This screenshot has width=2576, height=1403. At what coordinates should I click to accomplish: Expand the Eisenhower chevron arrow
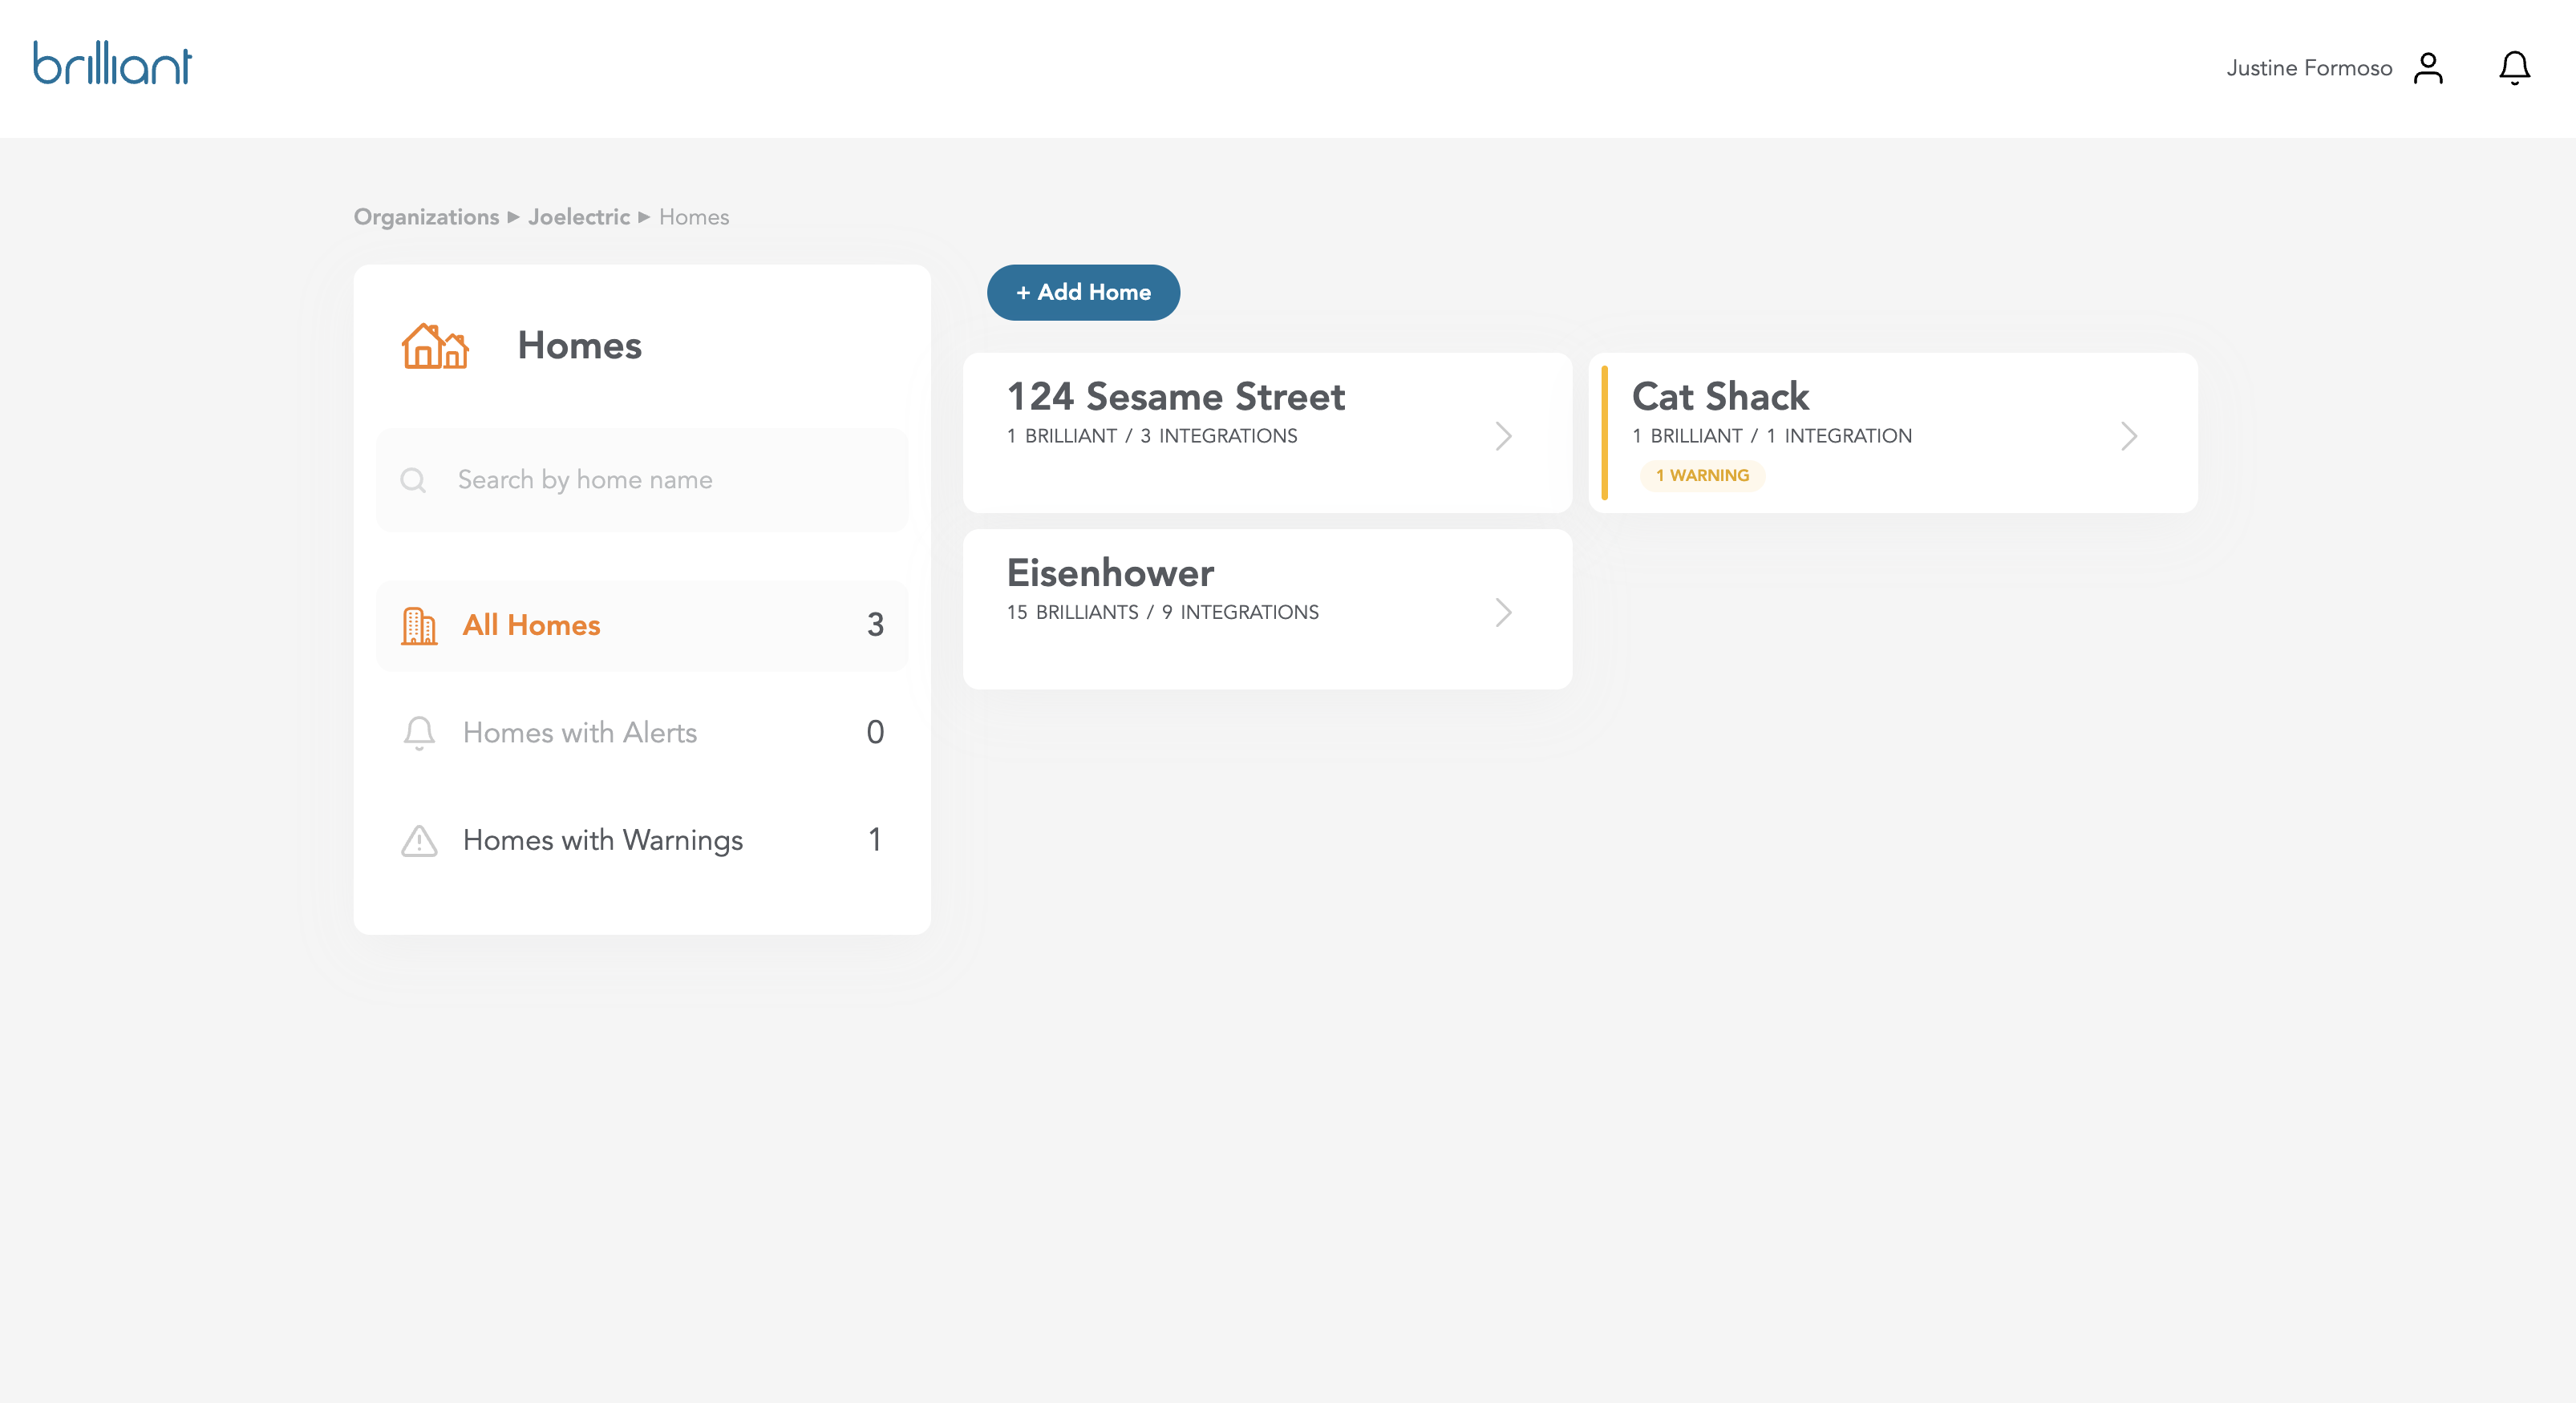click(x=1503, y=612)
